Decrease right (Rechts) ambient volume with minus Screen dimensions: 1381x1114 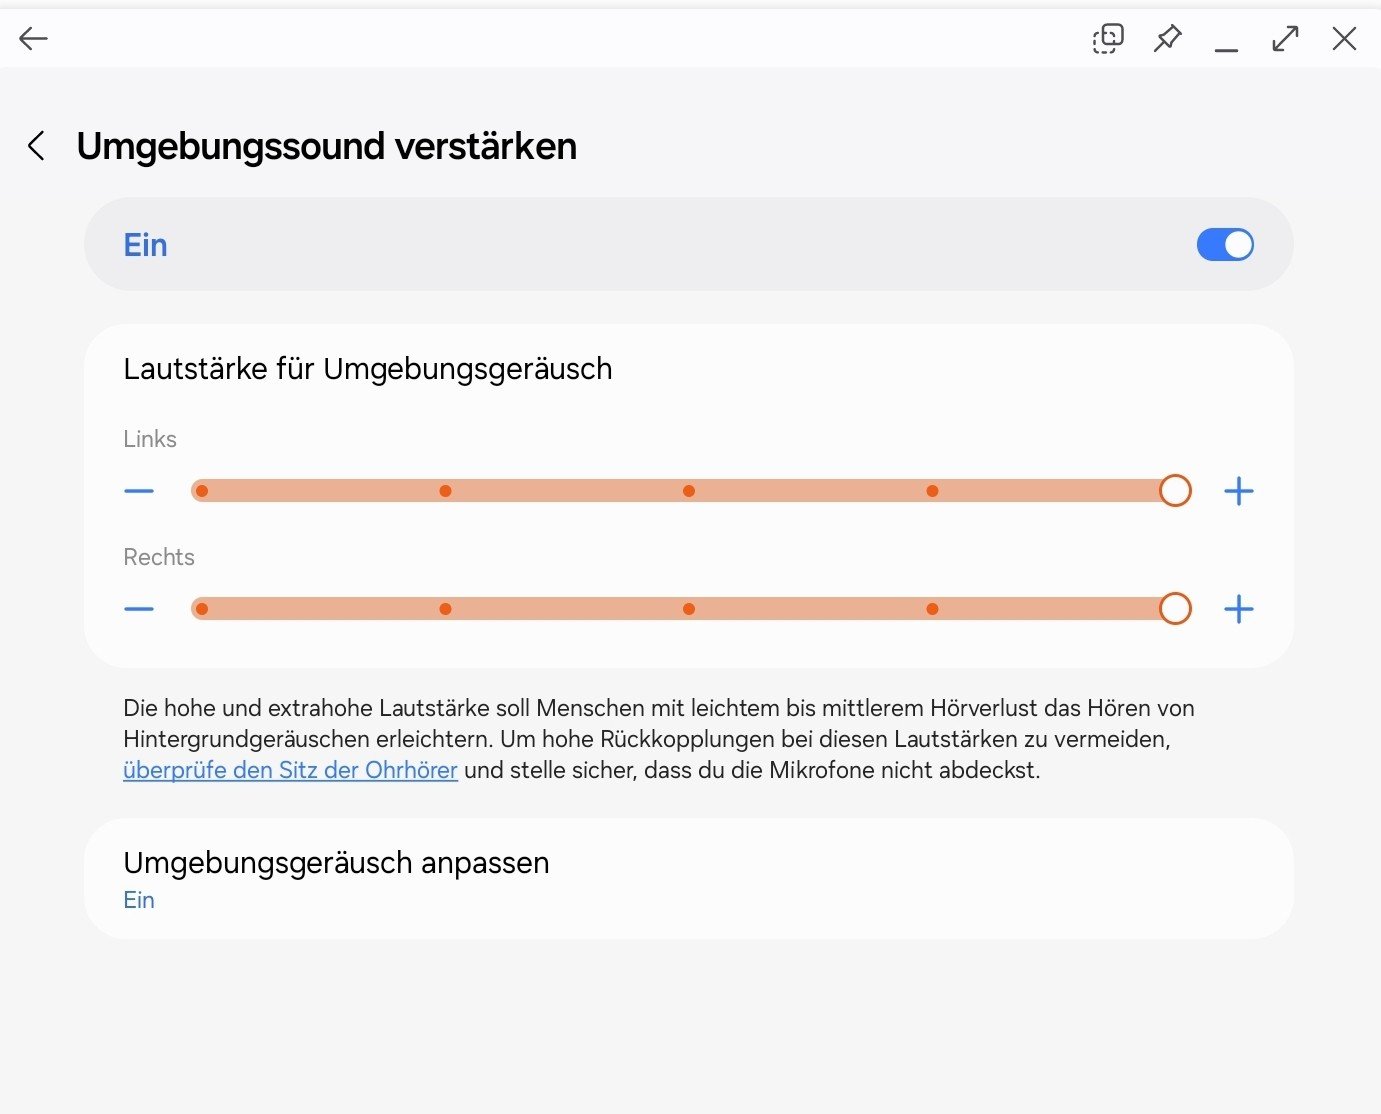tap(139, 609)
